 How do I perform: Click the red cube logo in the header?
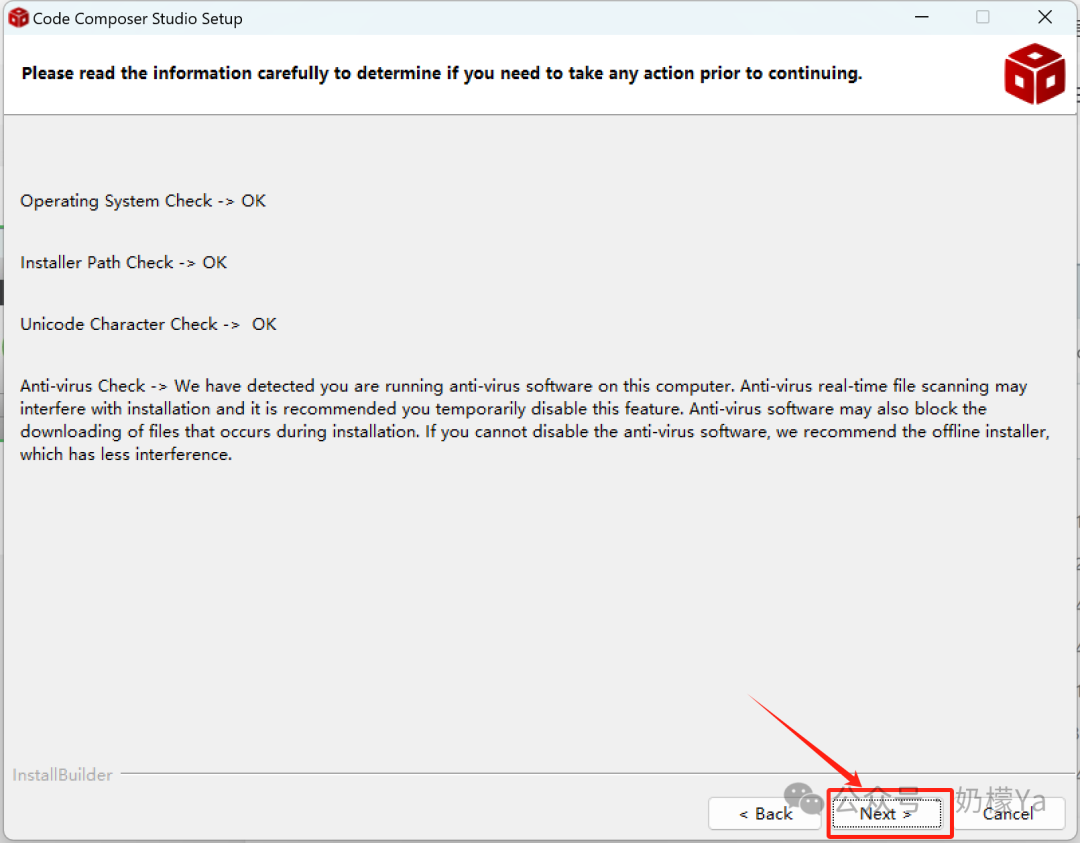pos(1034,74)
